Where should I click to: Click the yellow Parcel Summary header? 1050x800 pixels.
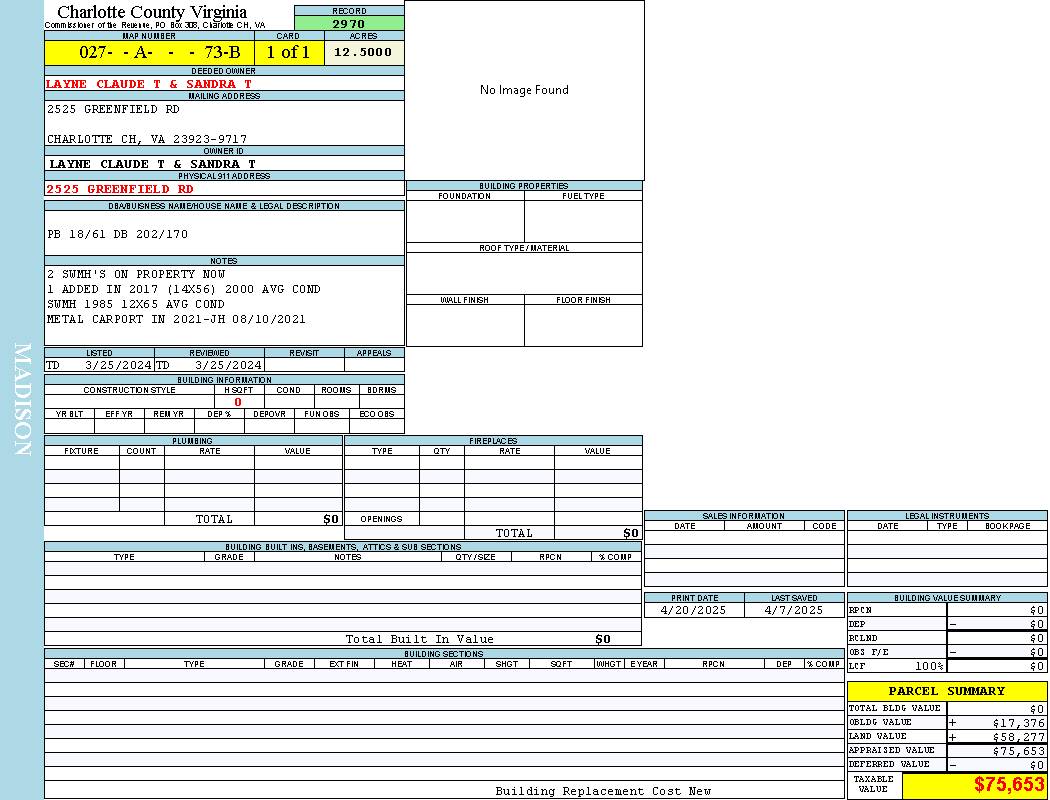click(946, 691)
